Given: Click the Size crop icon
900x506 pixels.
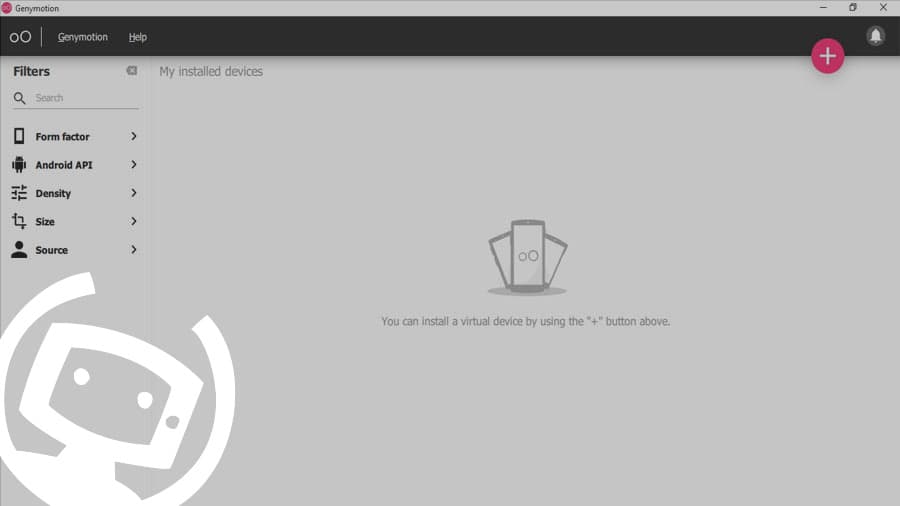Looking at the screenshot, I should (19, 221).
